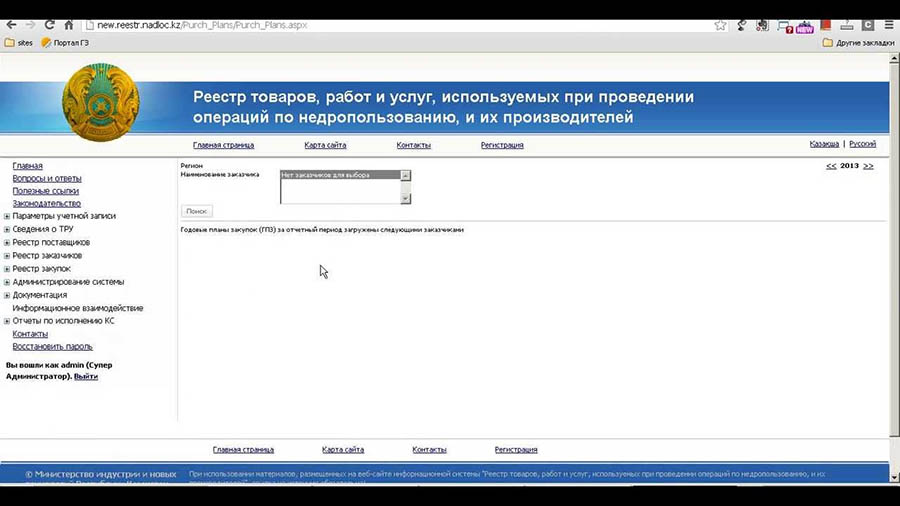
Task: Open the Chrome hamburger menu
Action: (x=889, y=25)
